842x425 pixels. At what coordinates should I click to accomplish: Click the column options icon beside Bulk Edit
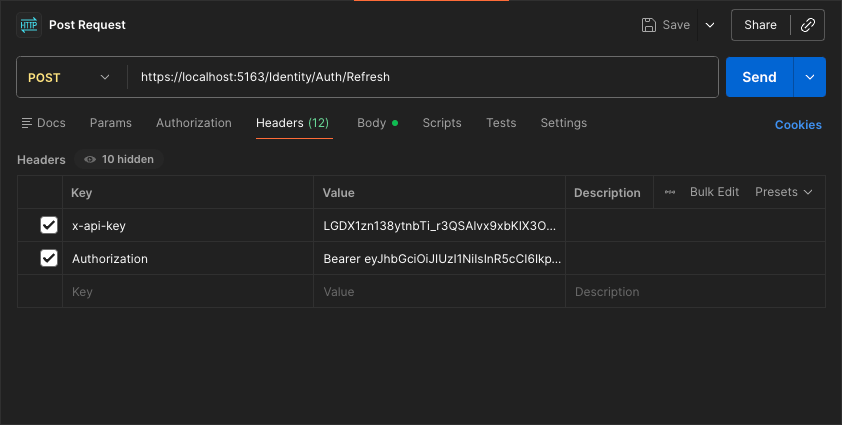[670, 192]
